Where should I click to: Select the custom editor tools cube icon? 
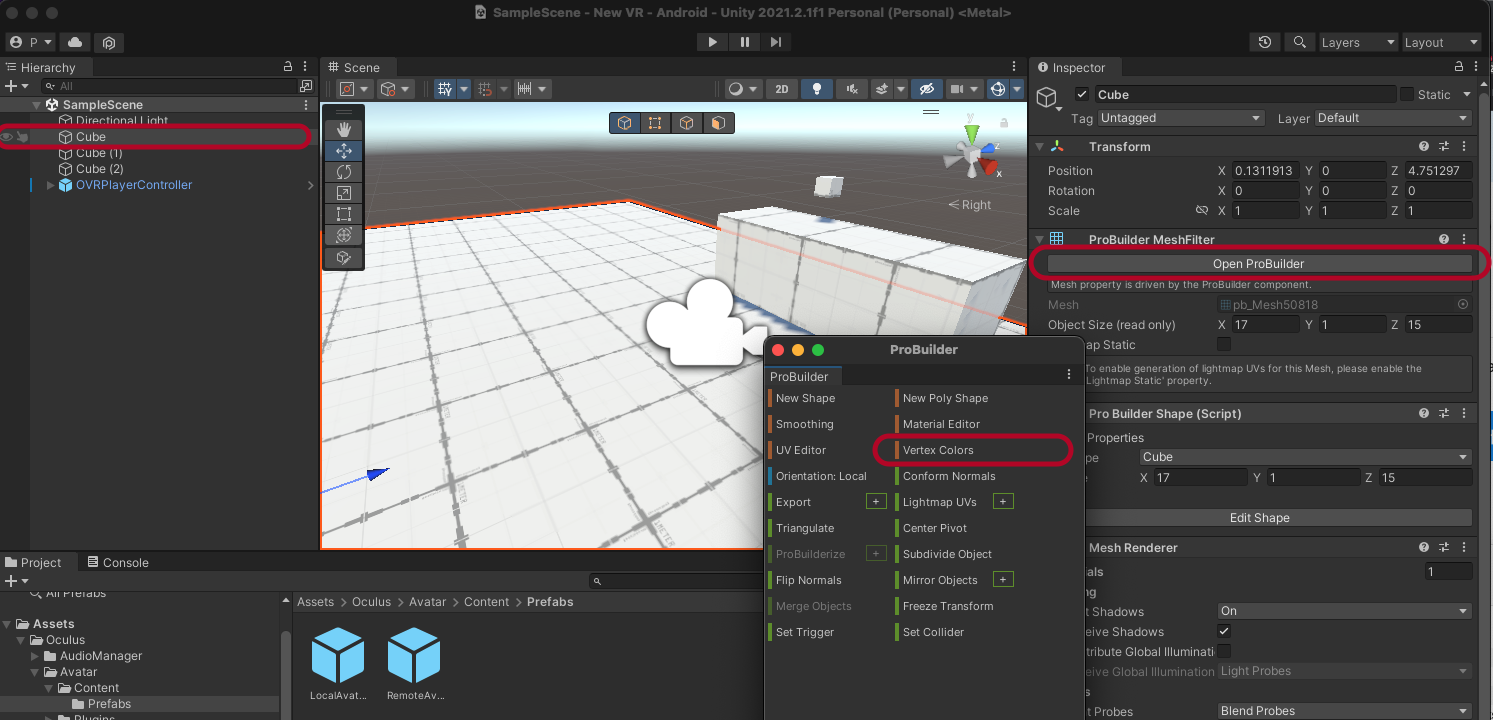(x=344, y=258)
